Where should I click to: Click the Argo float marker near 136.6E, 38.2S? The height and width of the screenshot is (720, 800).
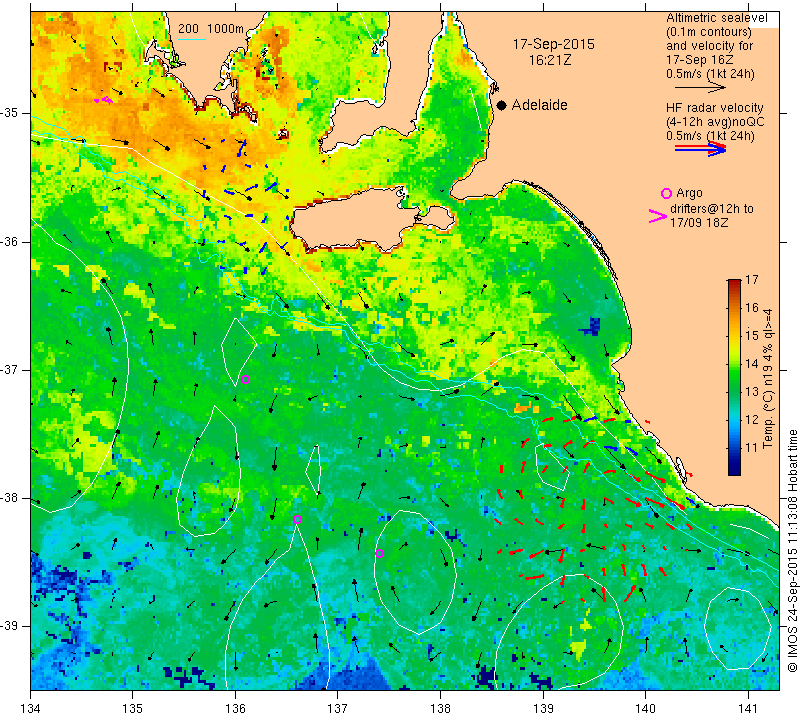297,519
